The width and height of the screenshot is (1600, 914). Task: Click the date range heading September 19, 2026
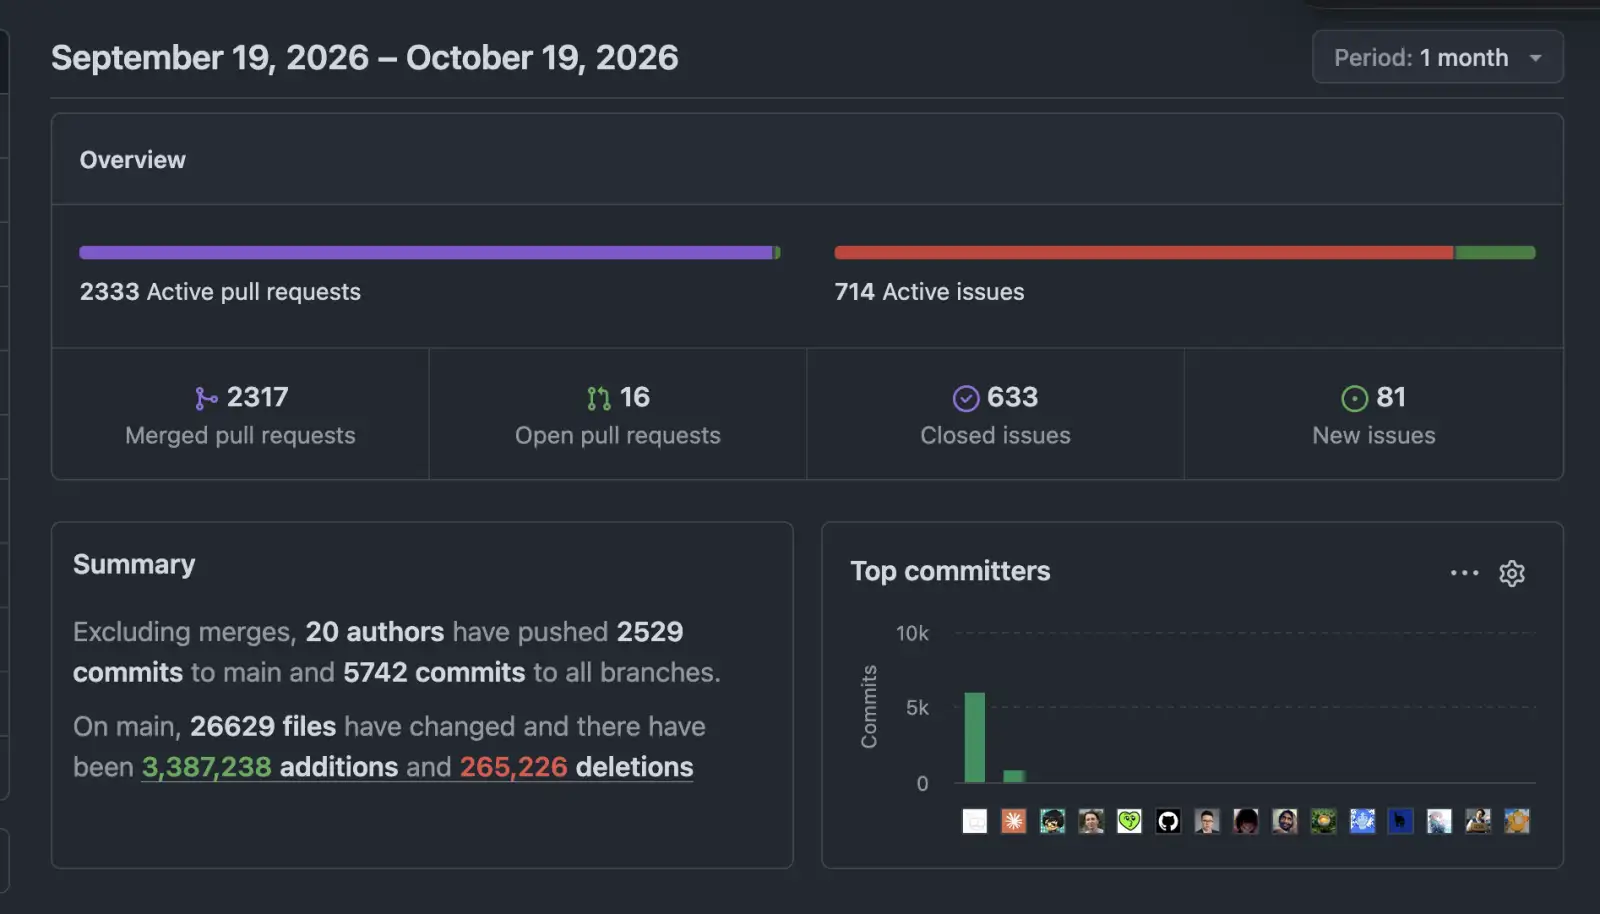pos(365,58)
